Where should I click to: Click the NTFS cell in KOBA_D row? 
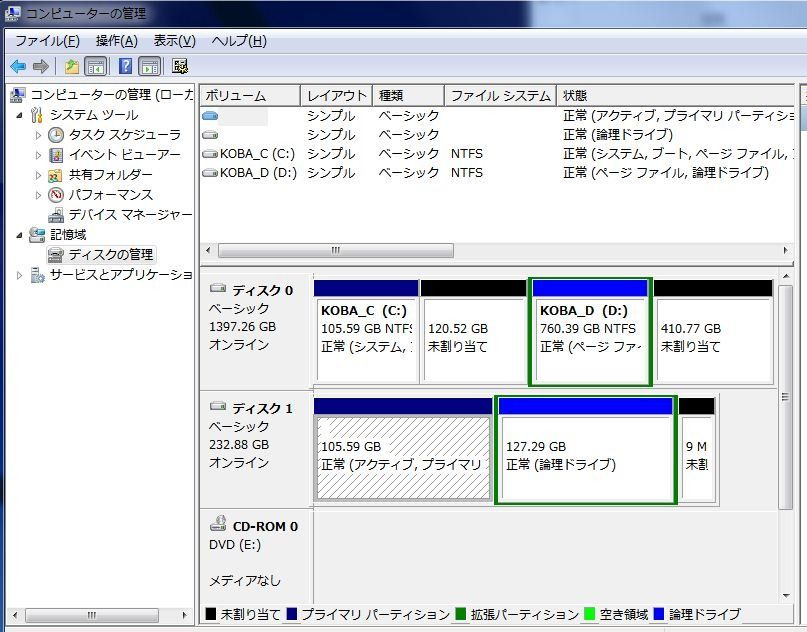[467, 173]
